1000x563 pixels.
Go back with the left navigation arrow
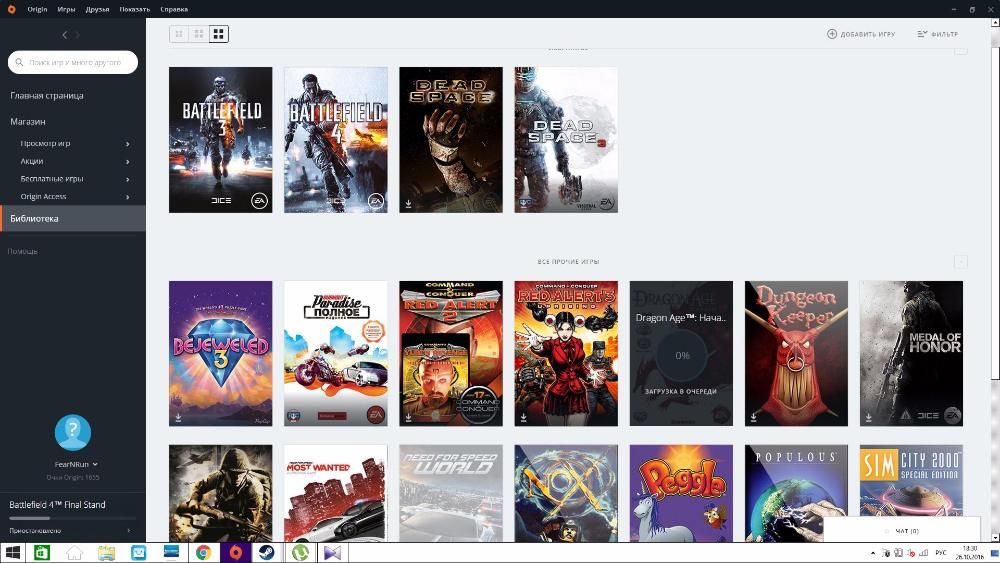coord(64,35)
